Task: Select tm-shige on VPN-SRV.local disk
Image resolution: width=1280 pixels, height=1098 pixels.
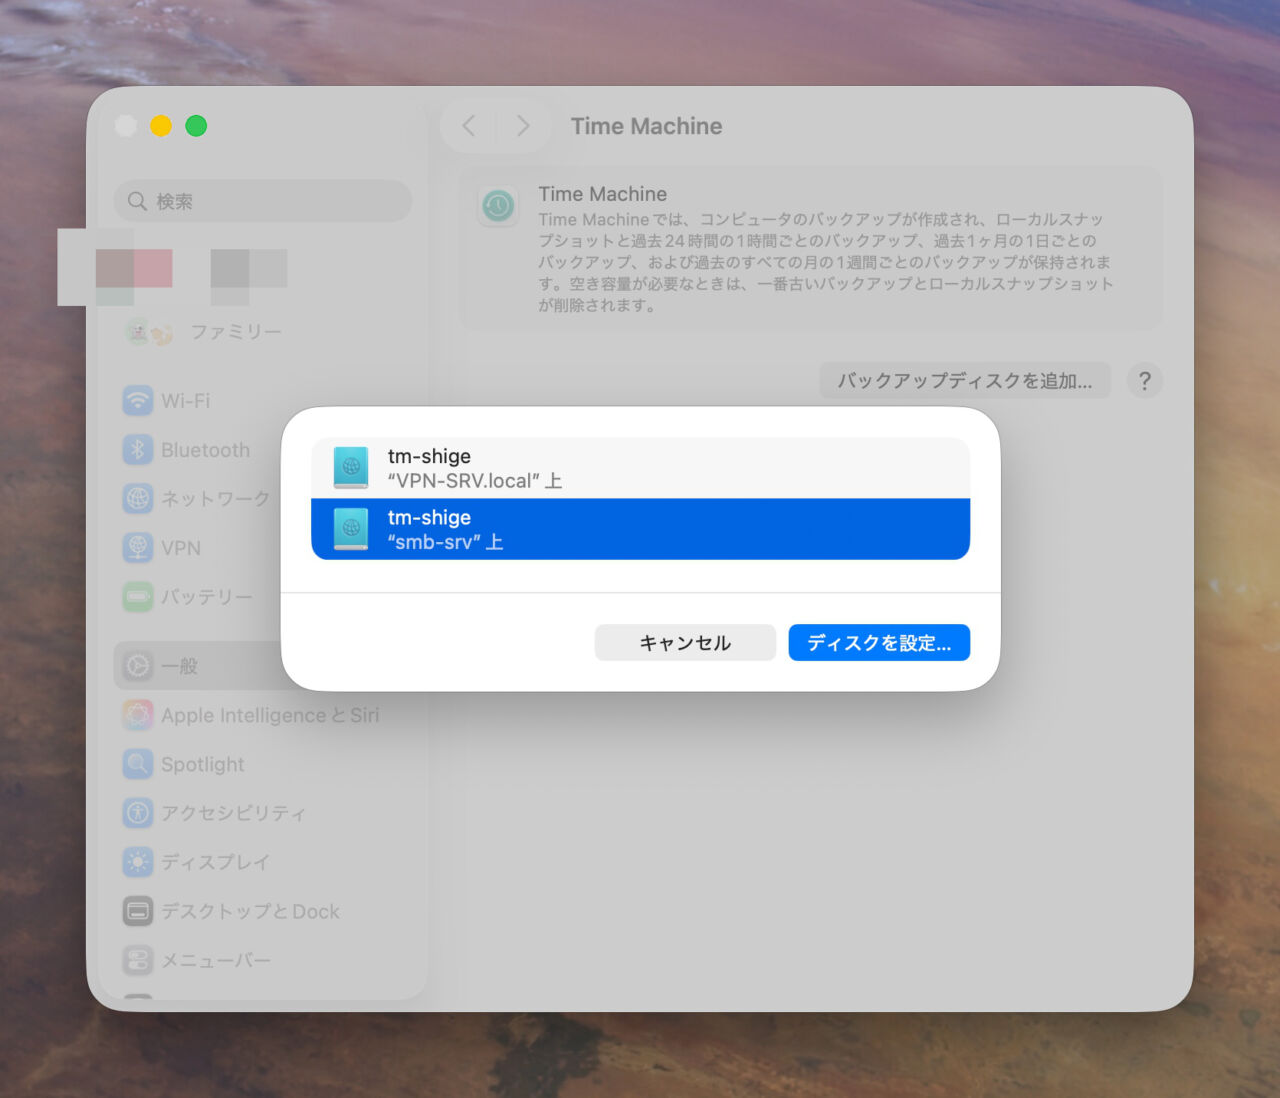Action: (640, 468)
